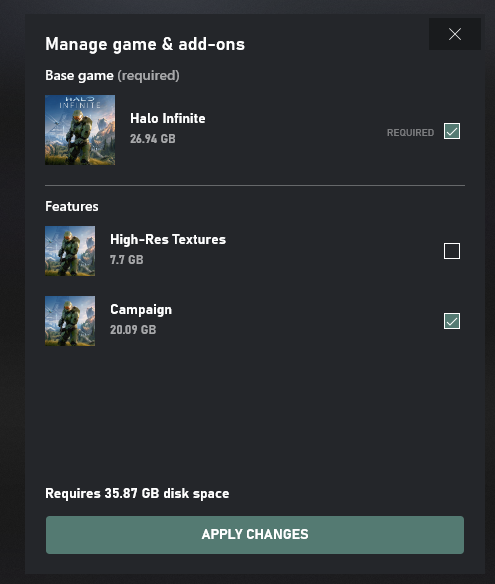Image resolution: width=495 pixels, height=584 pixels.
Task: Uncheck the Campaign feature checkbox
Action: (452, 321)
